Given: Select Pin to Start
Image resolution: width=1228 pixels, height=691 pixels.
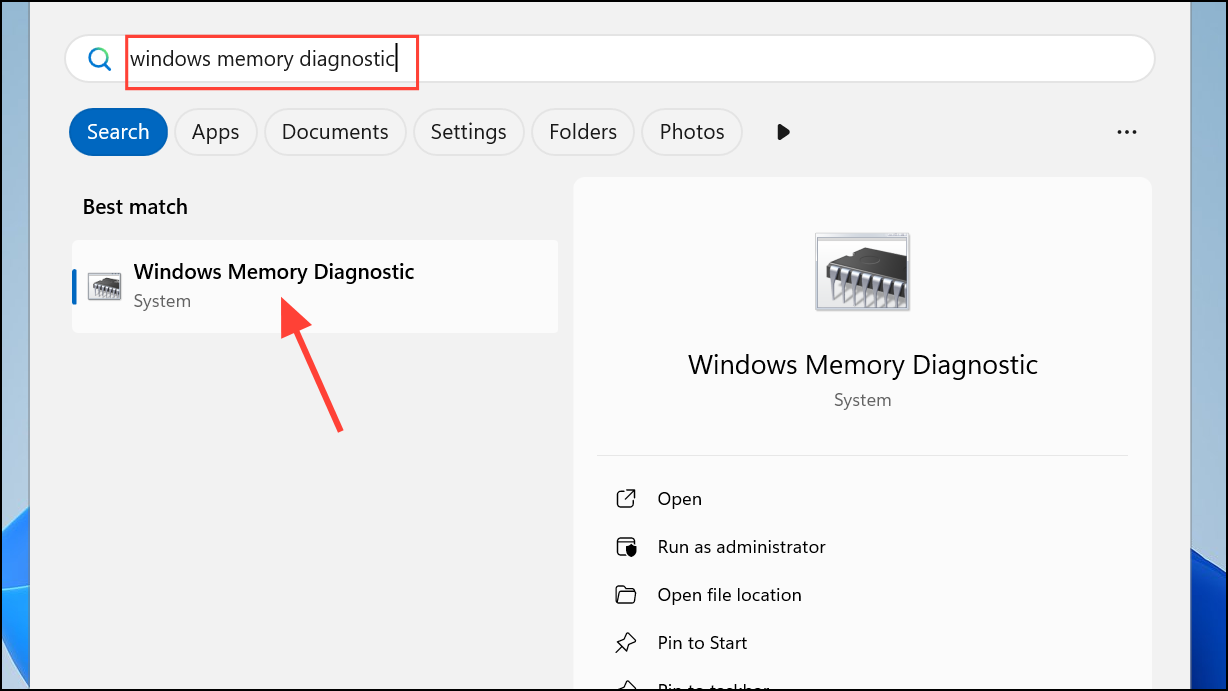Looking at the screenshot, I should click(702, 643).
